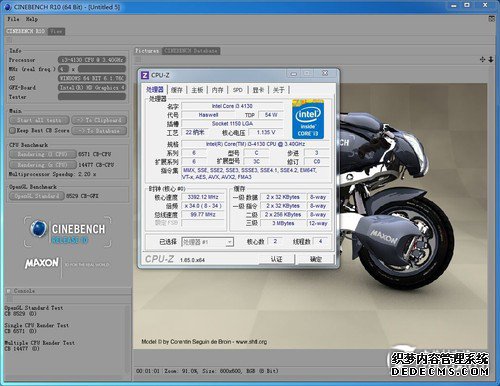Click the To Database button

pos(99,131)
